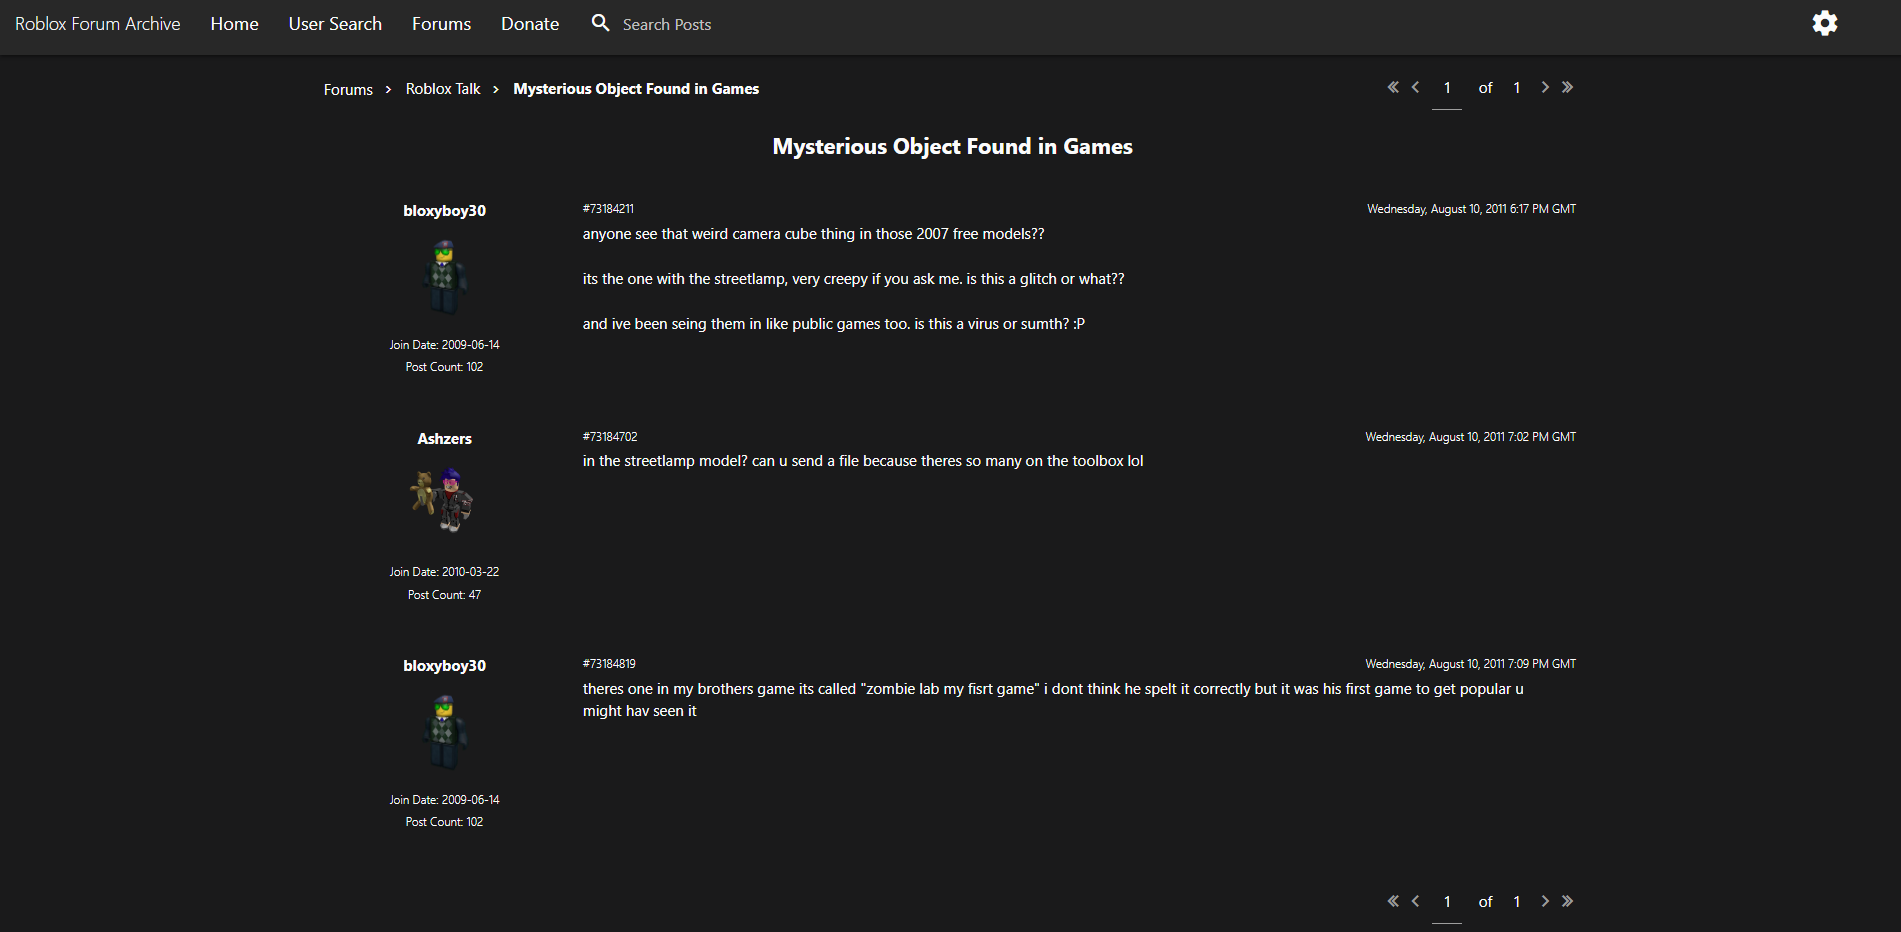Click Ashzers Join Date 2010-03-22 text
This screenshot has width=1901, height=932.
[x=444, y=572]
